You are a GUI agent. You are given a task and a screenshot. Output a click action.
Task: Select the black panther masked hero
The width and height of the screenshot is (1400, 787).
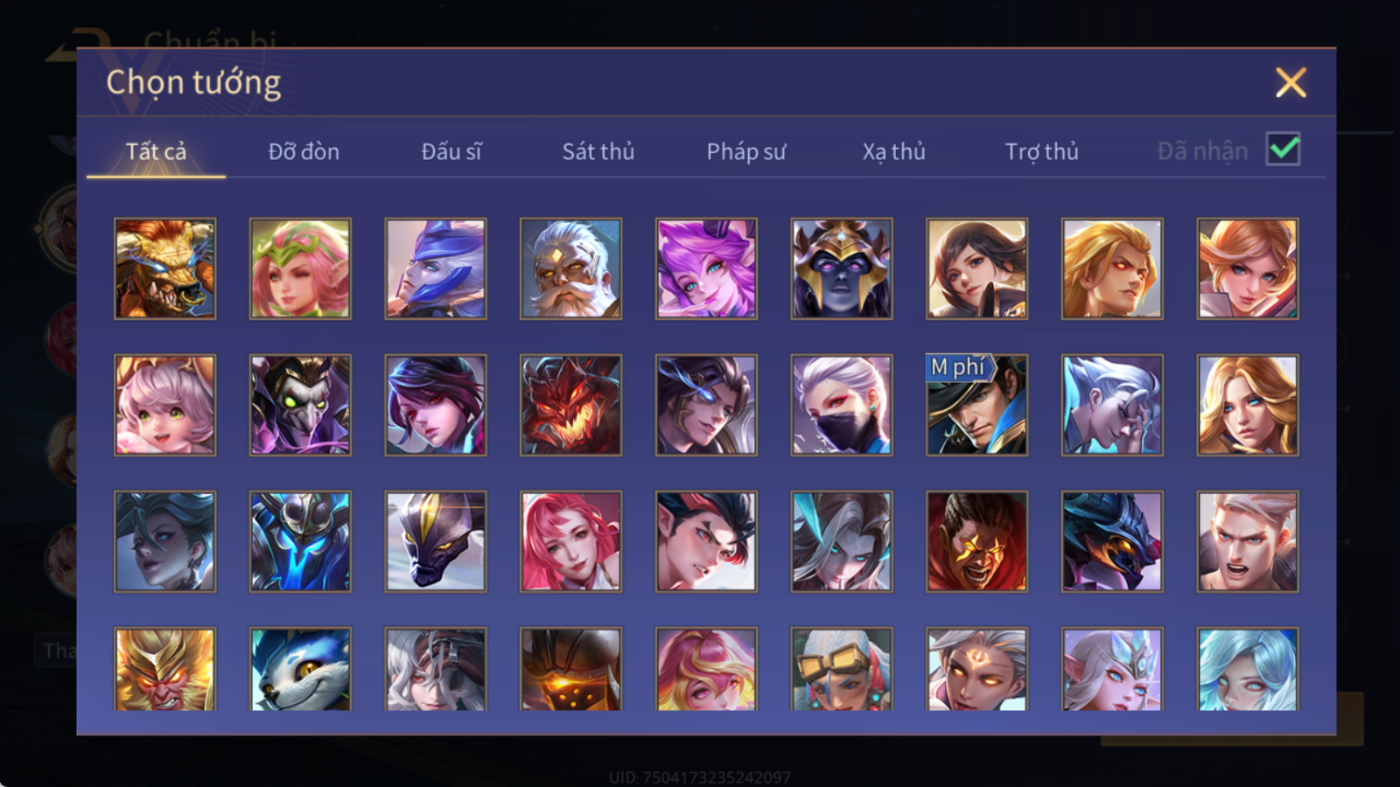(x=436, y=541)
